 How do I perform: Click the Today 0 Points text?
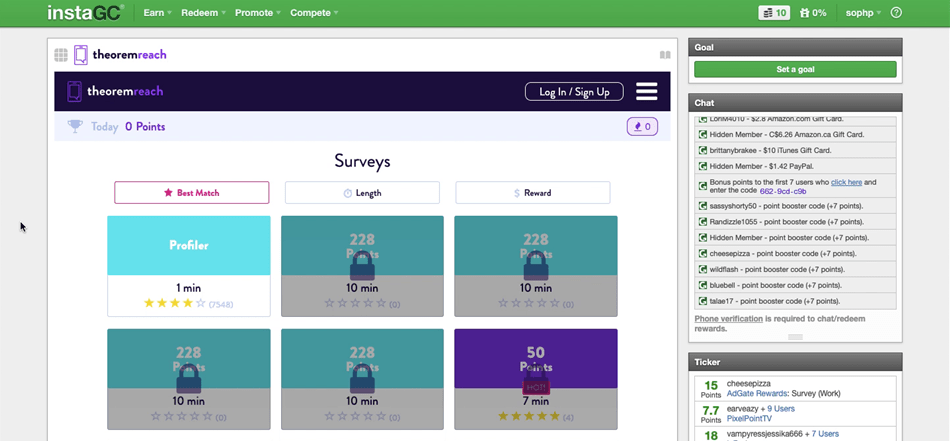click(128, 127)
